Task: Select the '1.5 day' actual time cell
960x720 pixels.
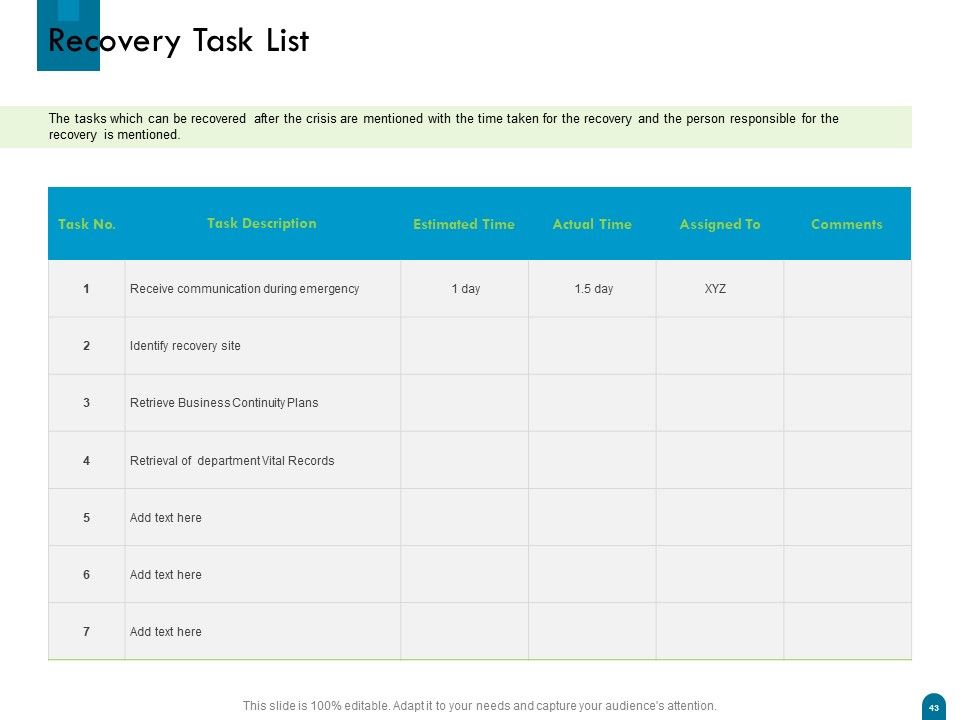Action: pos(592,288)
